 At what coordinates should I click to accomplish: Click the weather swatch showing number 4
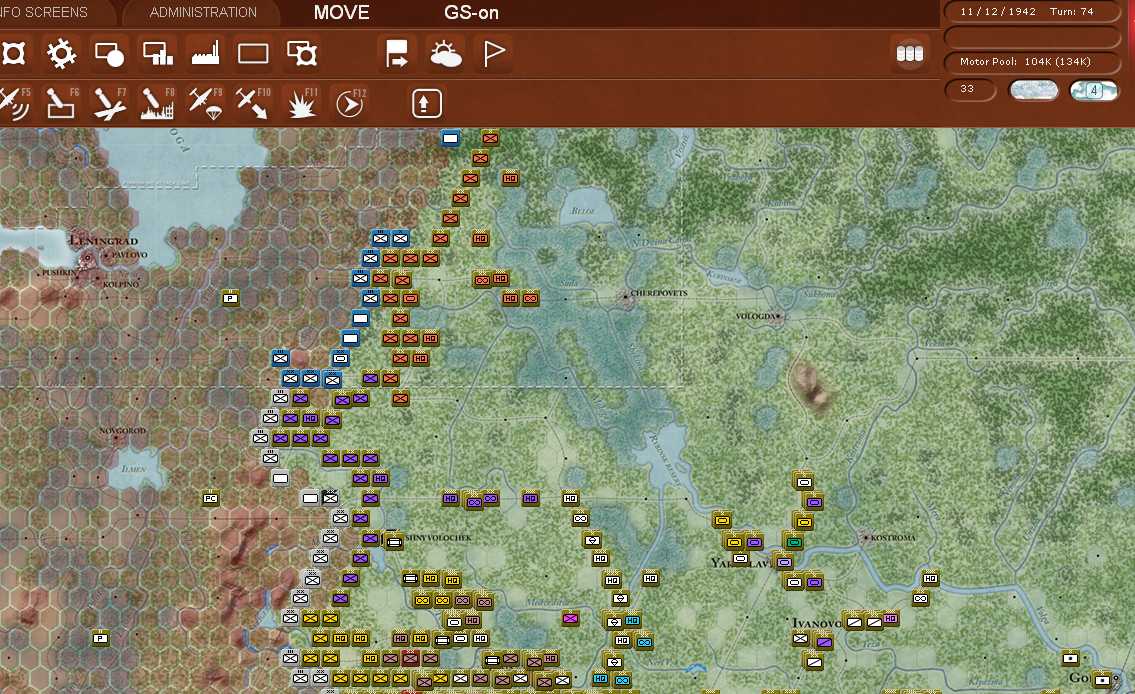click(1094, 90)
